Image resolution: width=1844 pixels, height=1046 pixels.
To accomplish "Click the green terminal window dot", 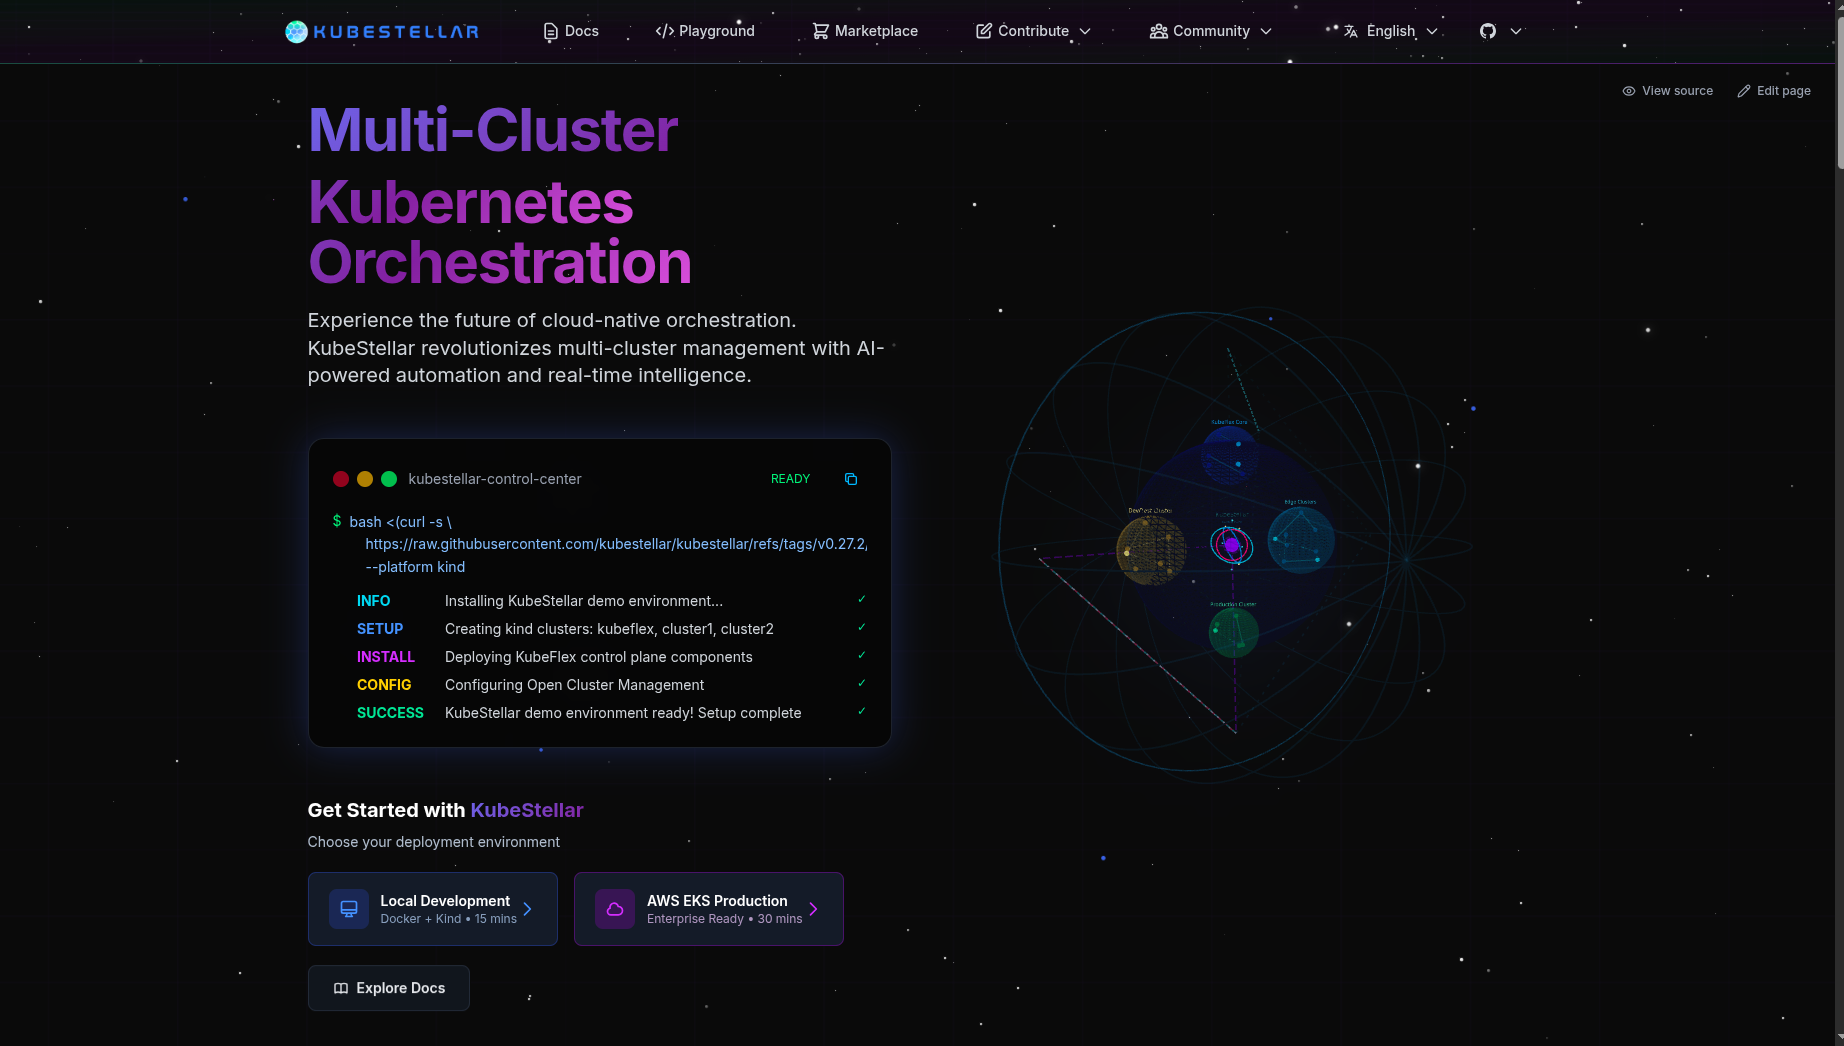I will (389, 480).
